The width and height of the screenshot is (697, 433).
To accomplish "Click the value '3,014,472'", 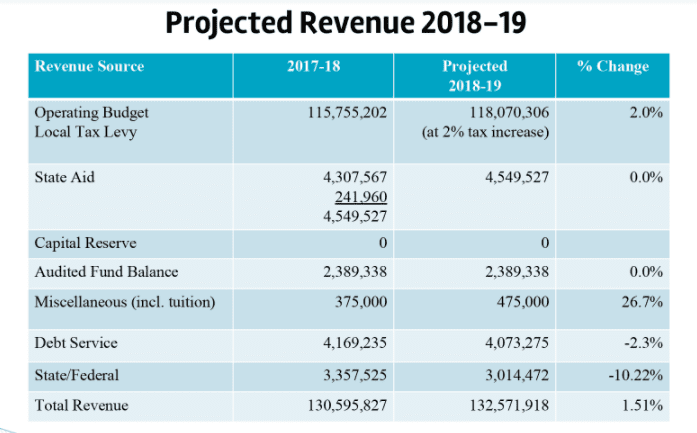I will pyautogui.click(x=517, y=375).
